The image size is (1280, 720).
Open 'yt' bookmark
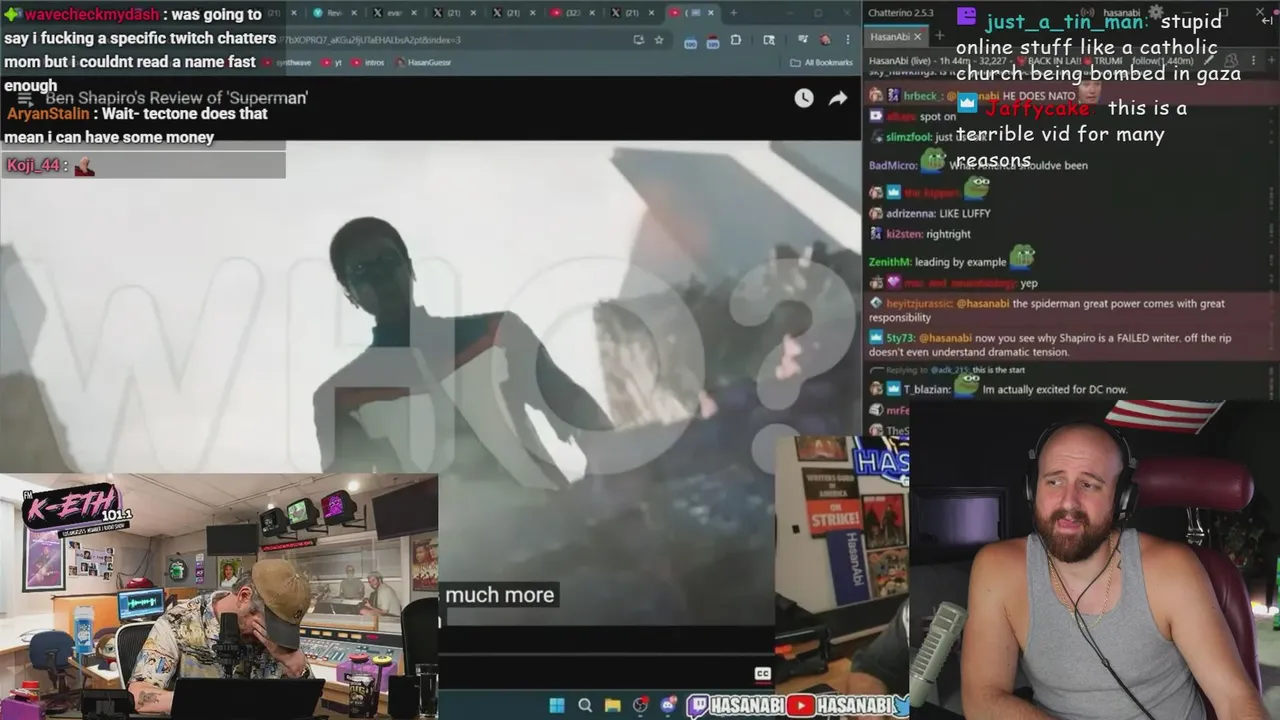tap(331, 62)
